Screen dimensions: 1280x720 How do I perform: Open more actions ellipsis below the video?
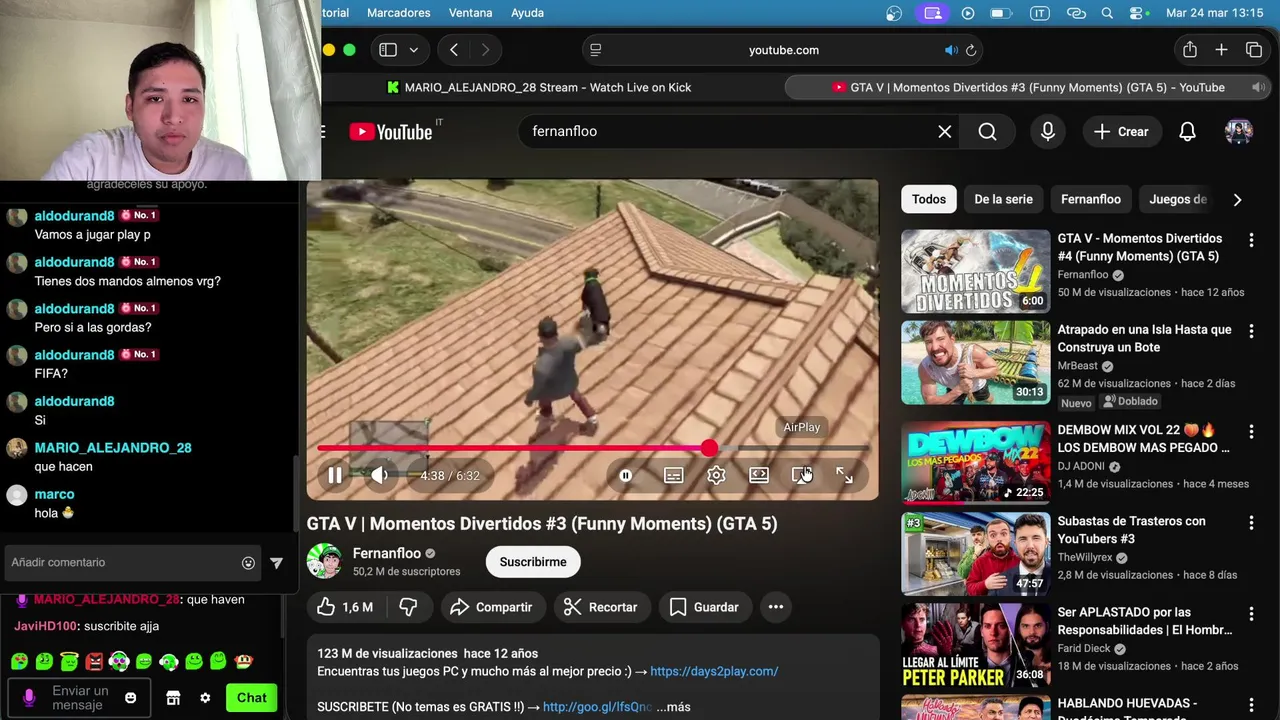775,607
